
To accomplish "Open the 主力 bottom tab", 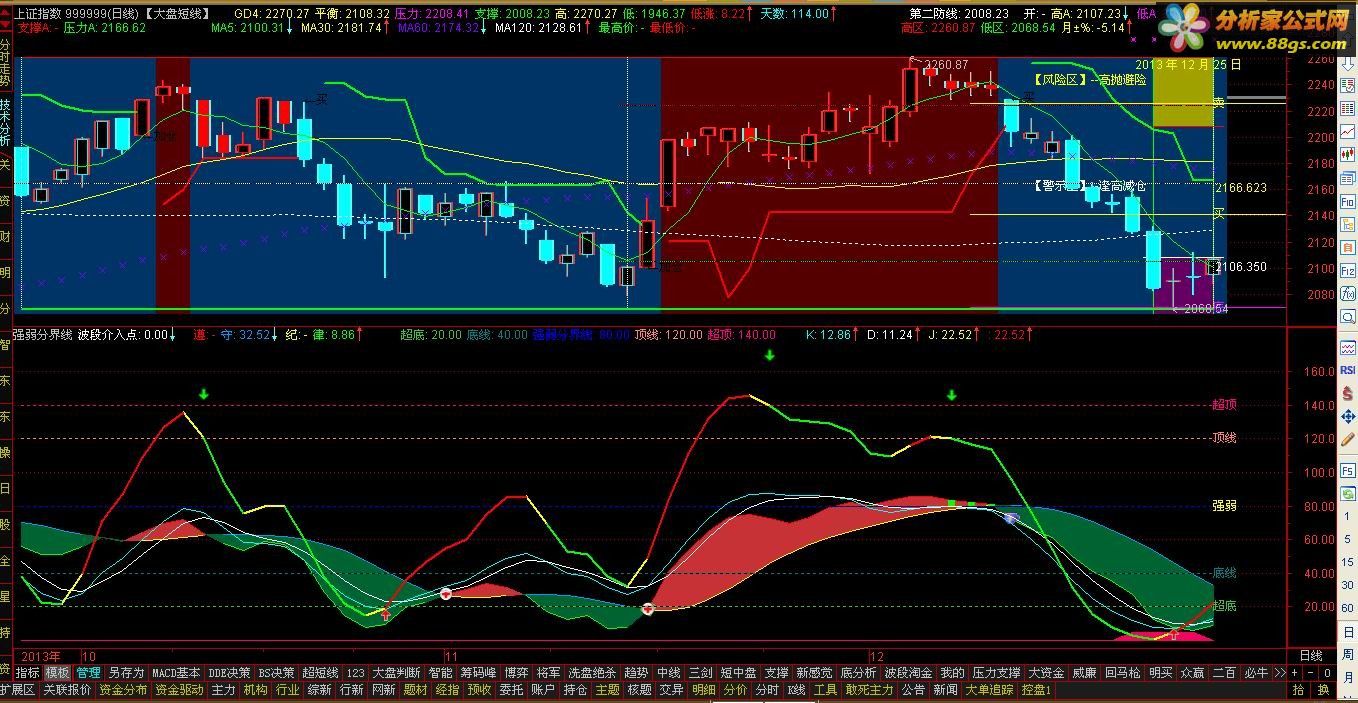I will 223,690.
